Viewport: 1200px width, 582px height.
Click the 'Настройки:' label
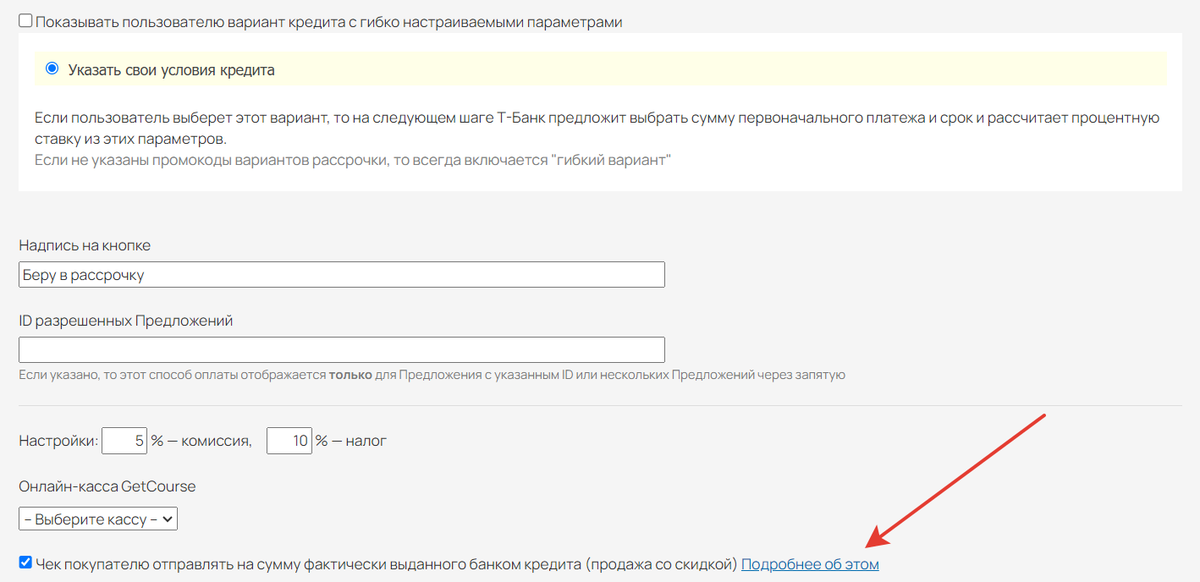pyautogui.click(x=59, y=441)
